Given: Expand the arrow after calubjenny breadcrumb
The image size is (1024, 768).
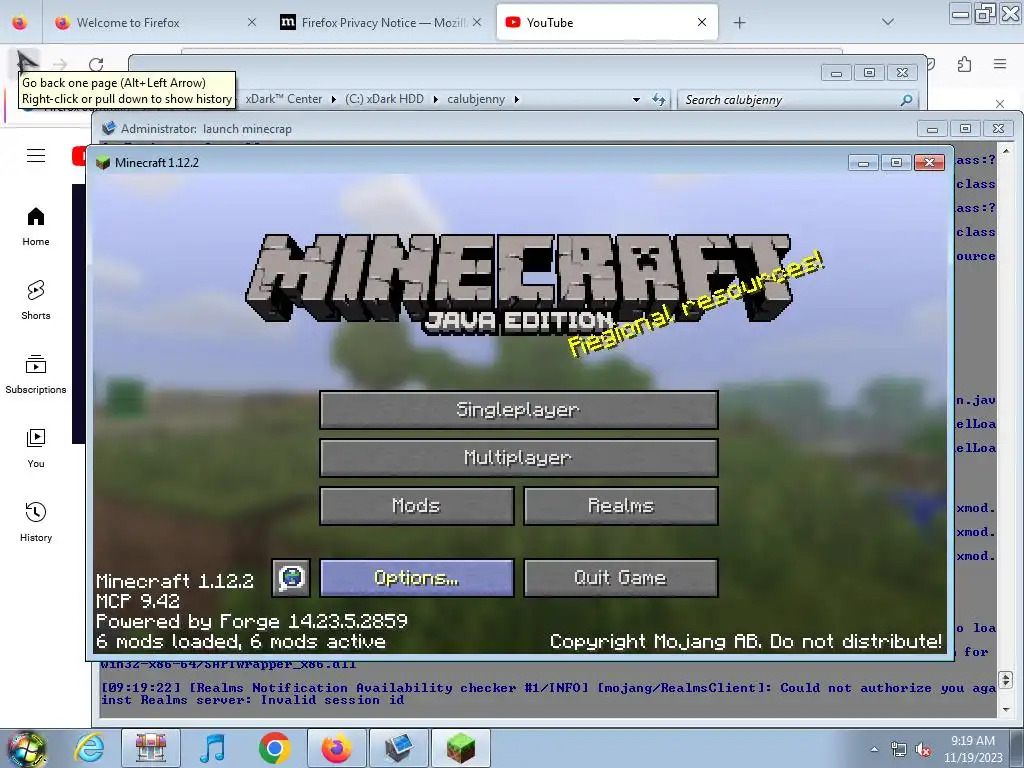Looking at the screenshot, I should click(517, 100).
